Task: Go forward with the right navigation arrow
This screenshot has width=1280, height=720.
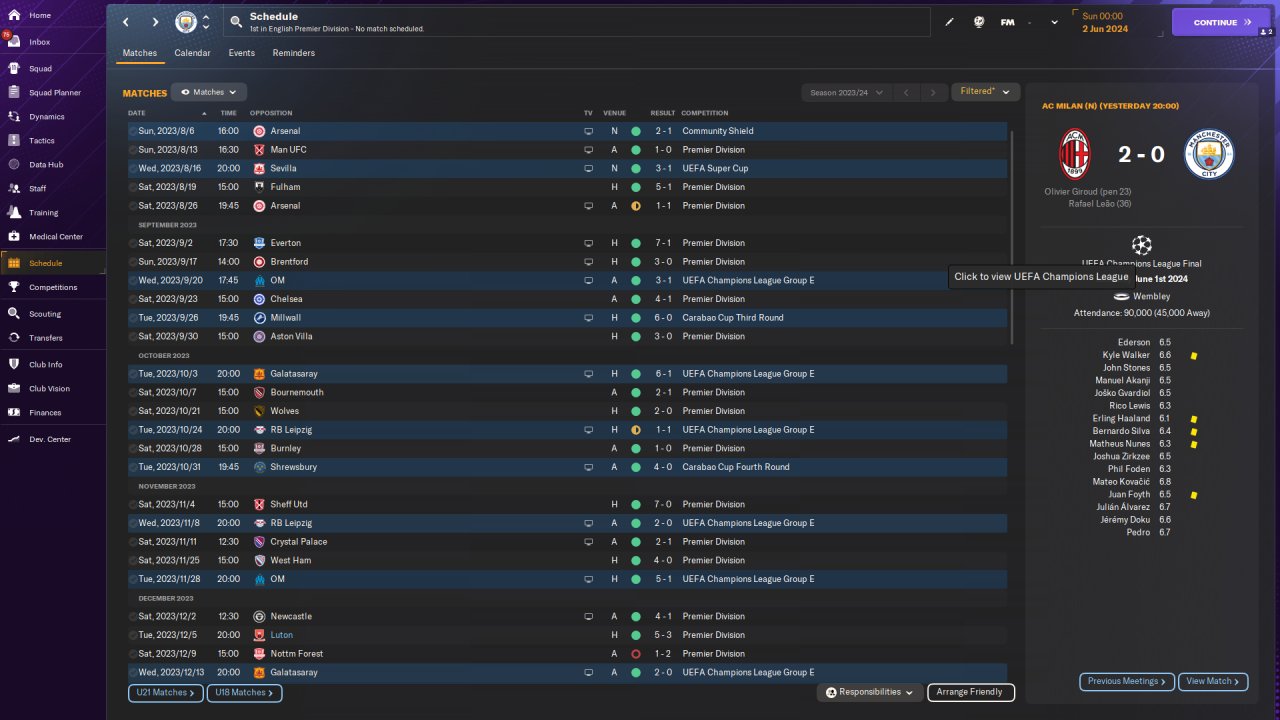Action: (x=155, y=22)
